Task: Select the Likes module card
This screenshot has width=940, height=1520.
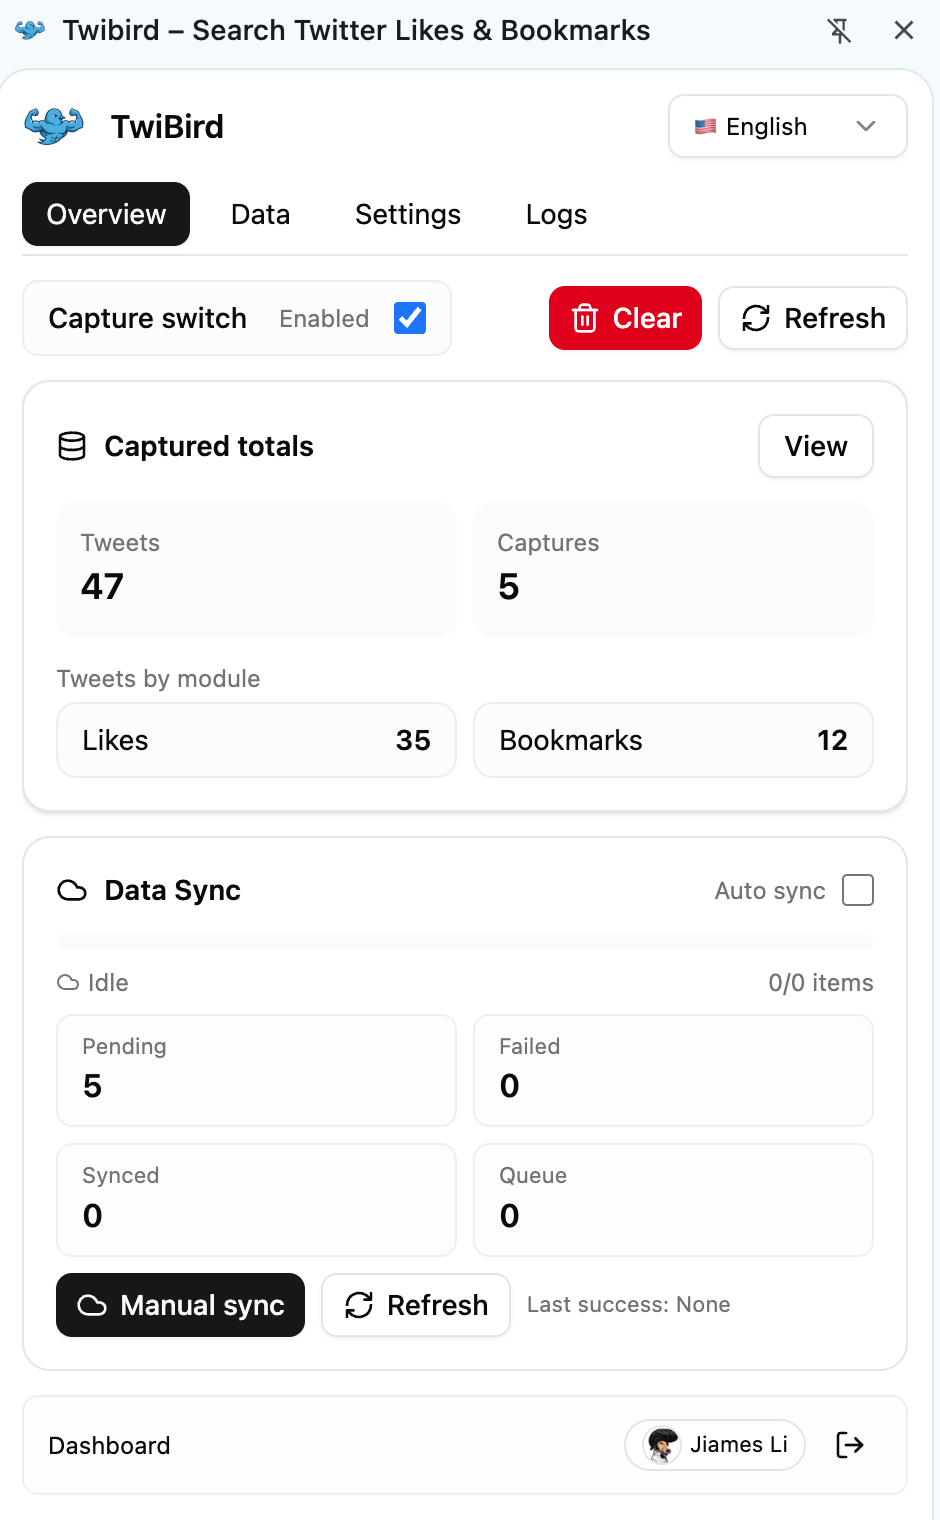Action: 256,740
